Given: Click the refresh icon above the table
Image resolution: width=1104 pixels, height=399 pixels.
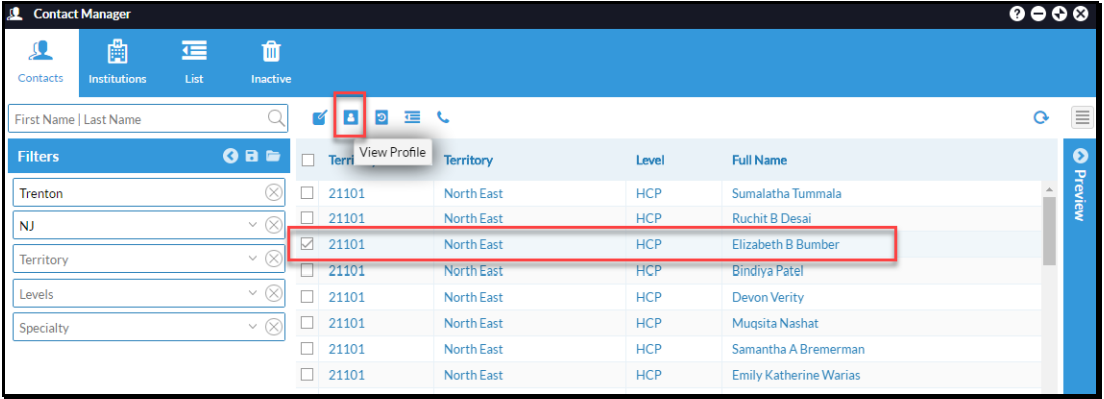Looking at the screenshot, I should [1041, 118].
